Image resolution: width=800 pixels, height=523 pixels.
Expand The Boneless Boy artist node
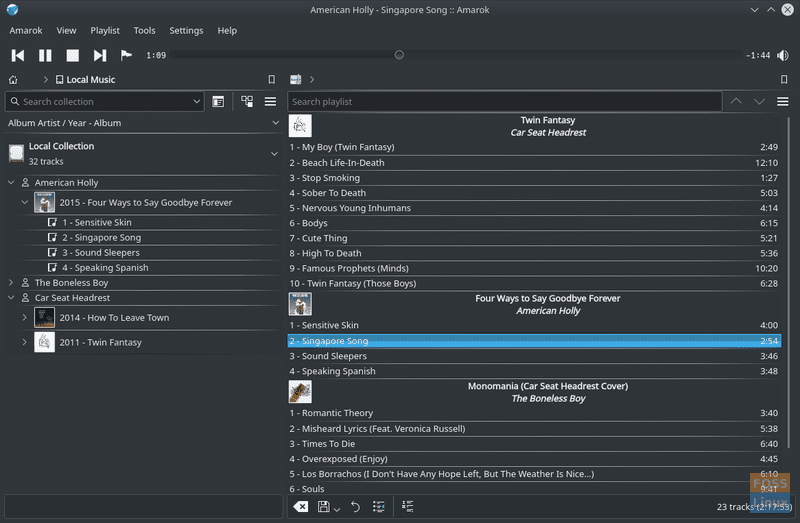coord(11,282)
